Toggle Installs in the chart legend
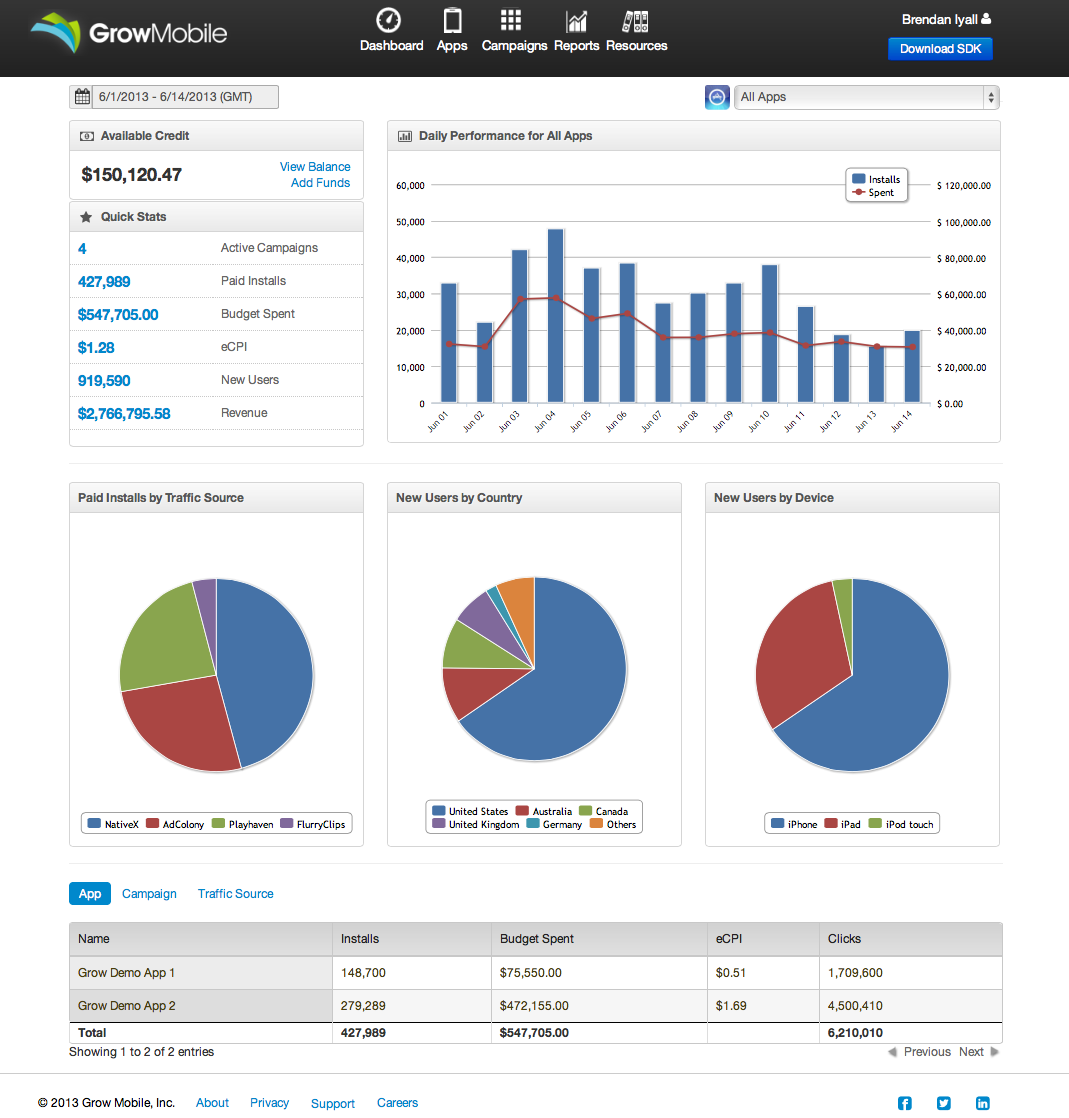This screenshot has height=1118, width=1069. pos(877,178)
